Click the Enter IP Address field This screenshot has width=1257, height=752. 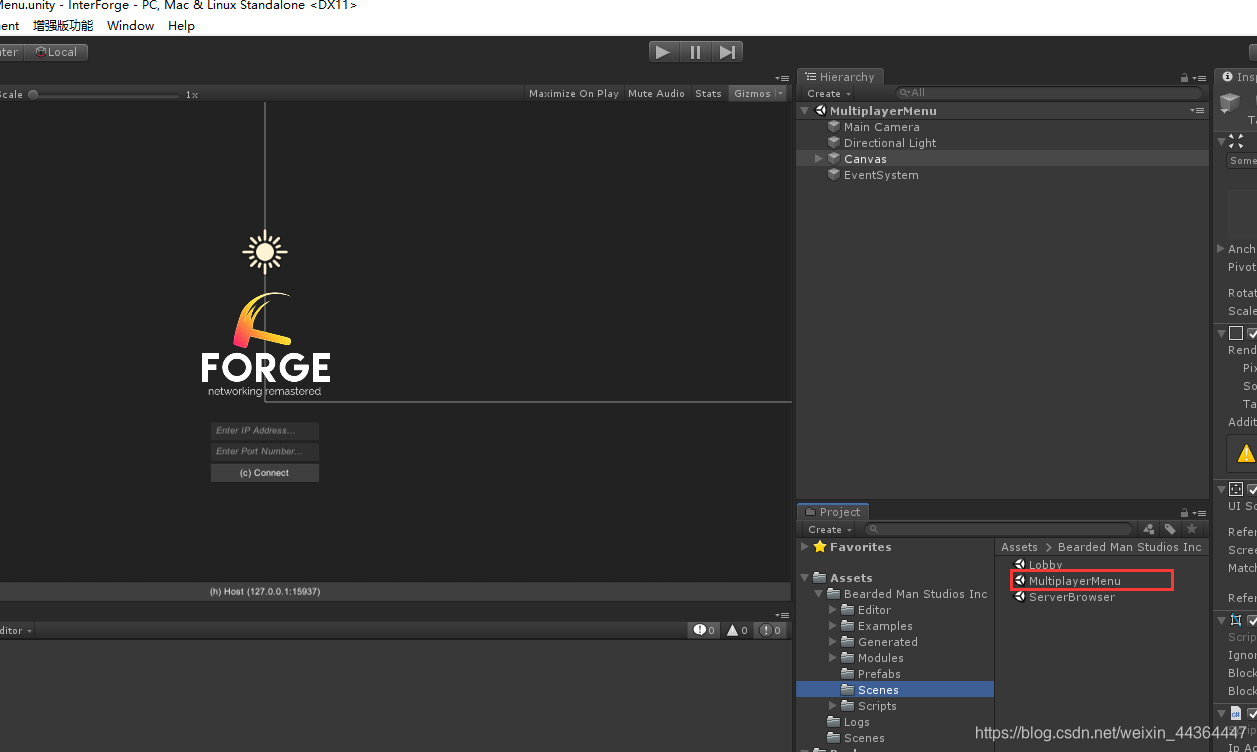[x=265, y=431]
